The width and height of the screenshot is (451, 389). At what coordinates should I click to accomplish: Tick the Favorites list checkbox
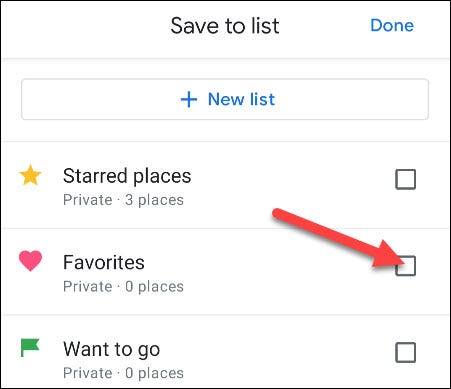pyautogui.click(x=405, y=266)
